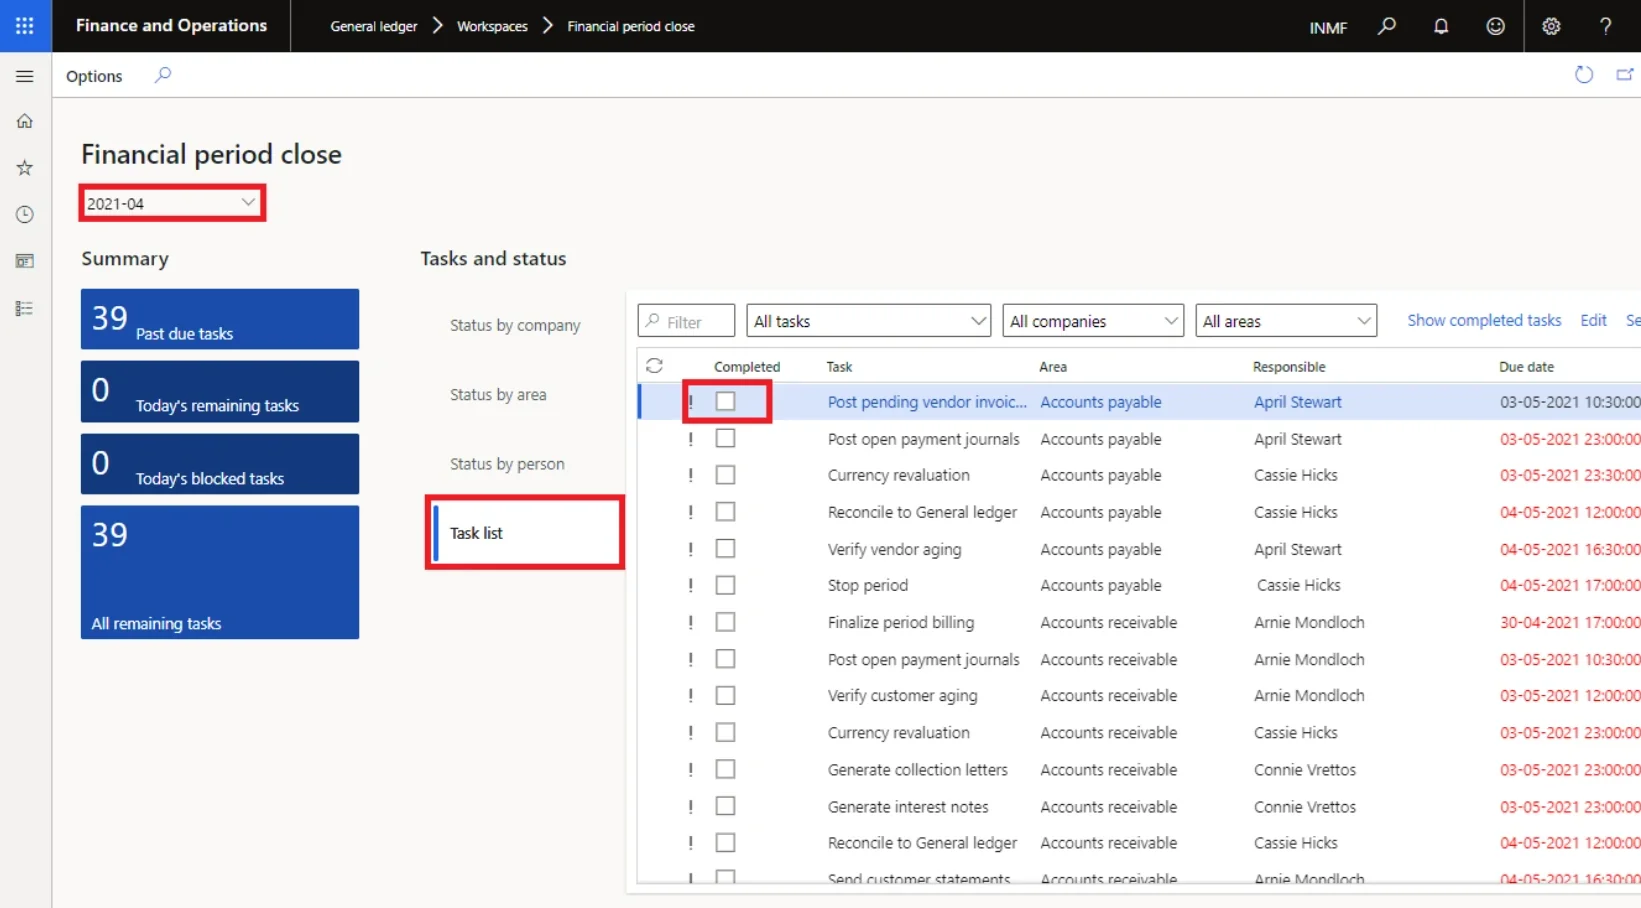Mark Stop period task as completed

click(725, 585)
